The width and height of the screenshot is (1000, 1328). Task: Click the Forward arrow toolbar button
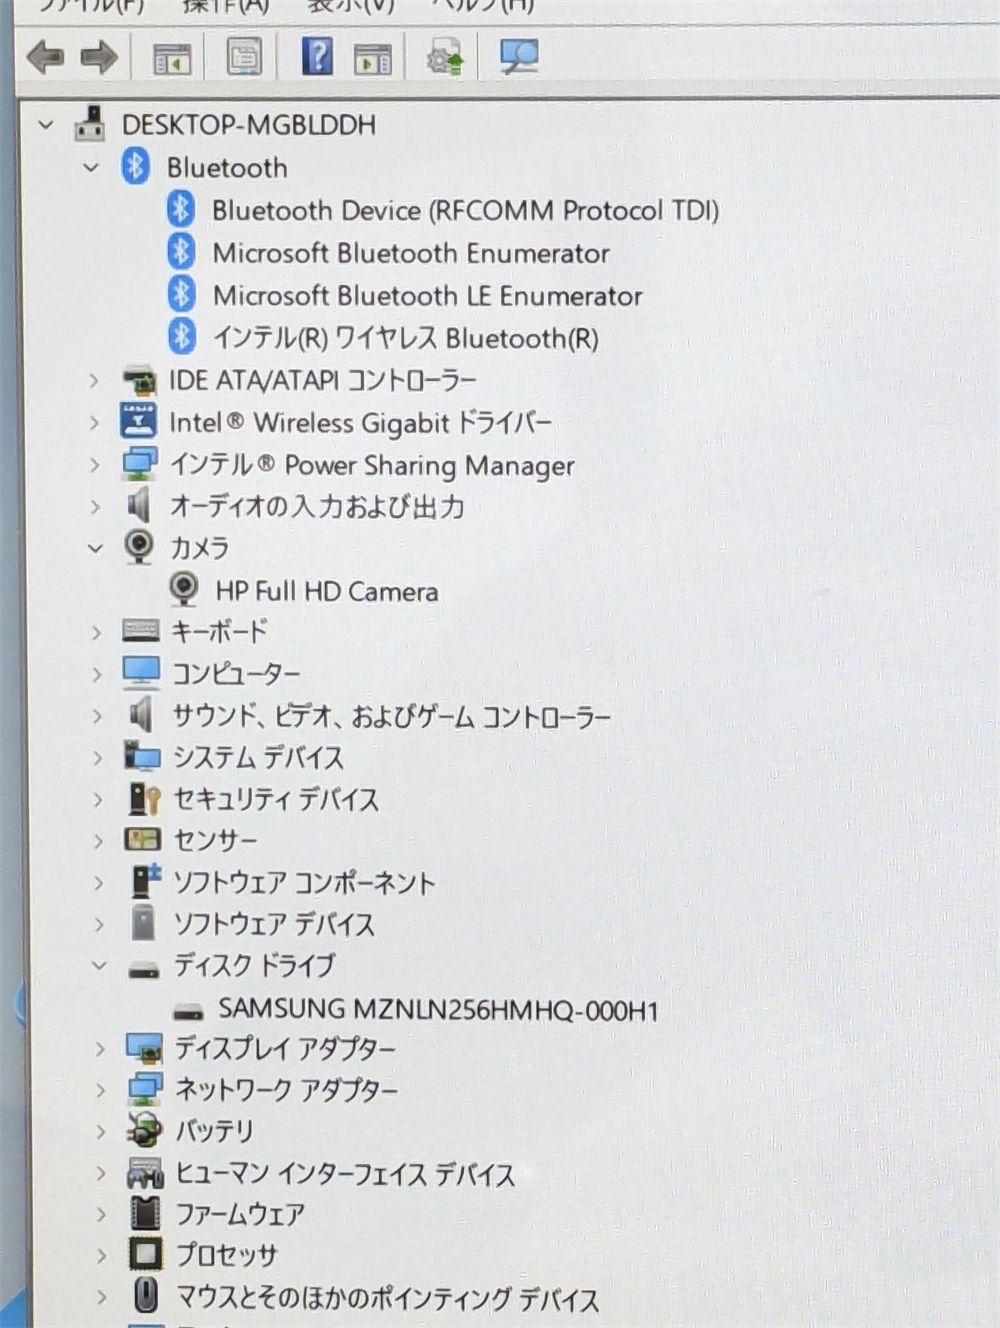coord(99,56)
